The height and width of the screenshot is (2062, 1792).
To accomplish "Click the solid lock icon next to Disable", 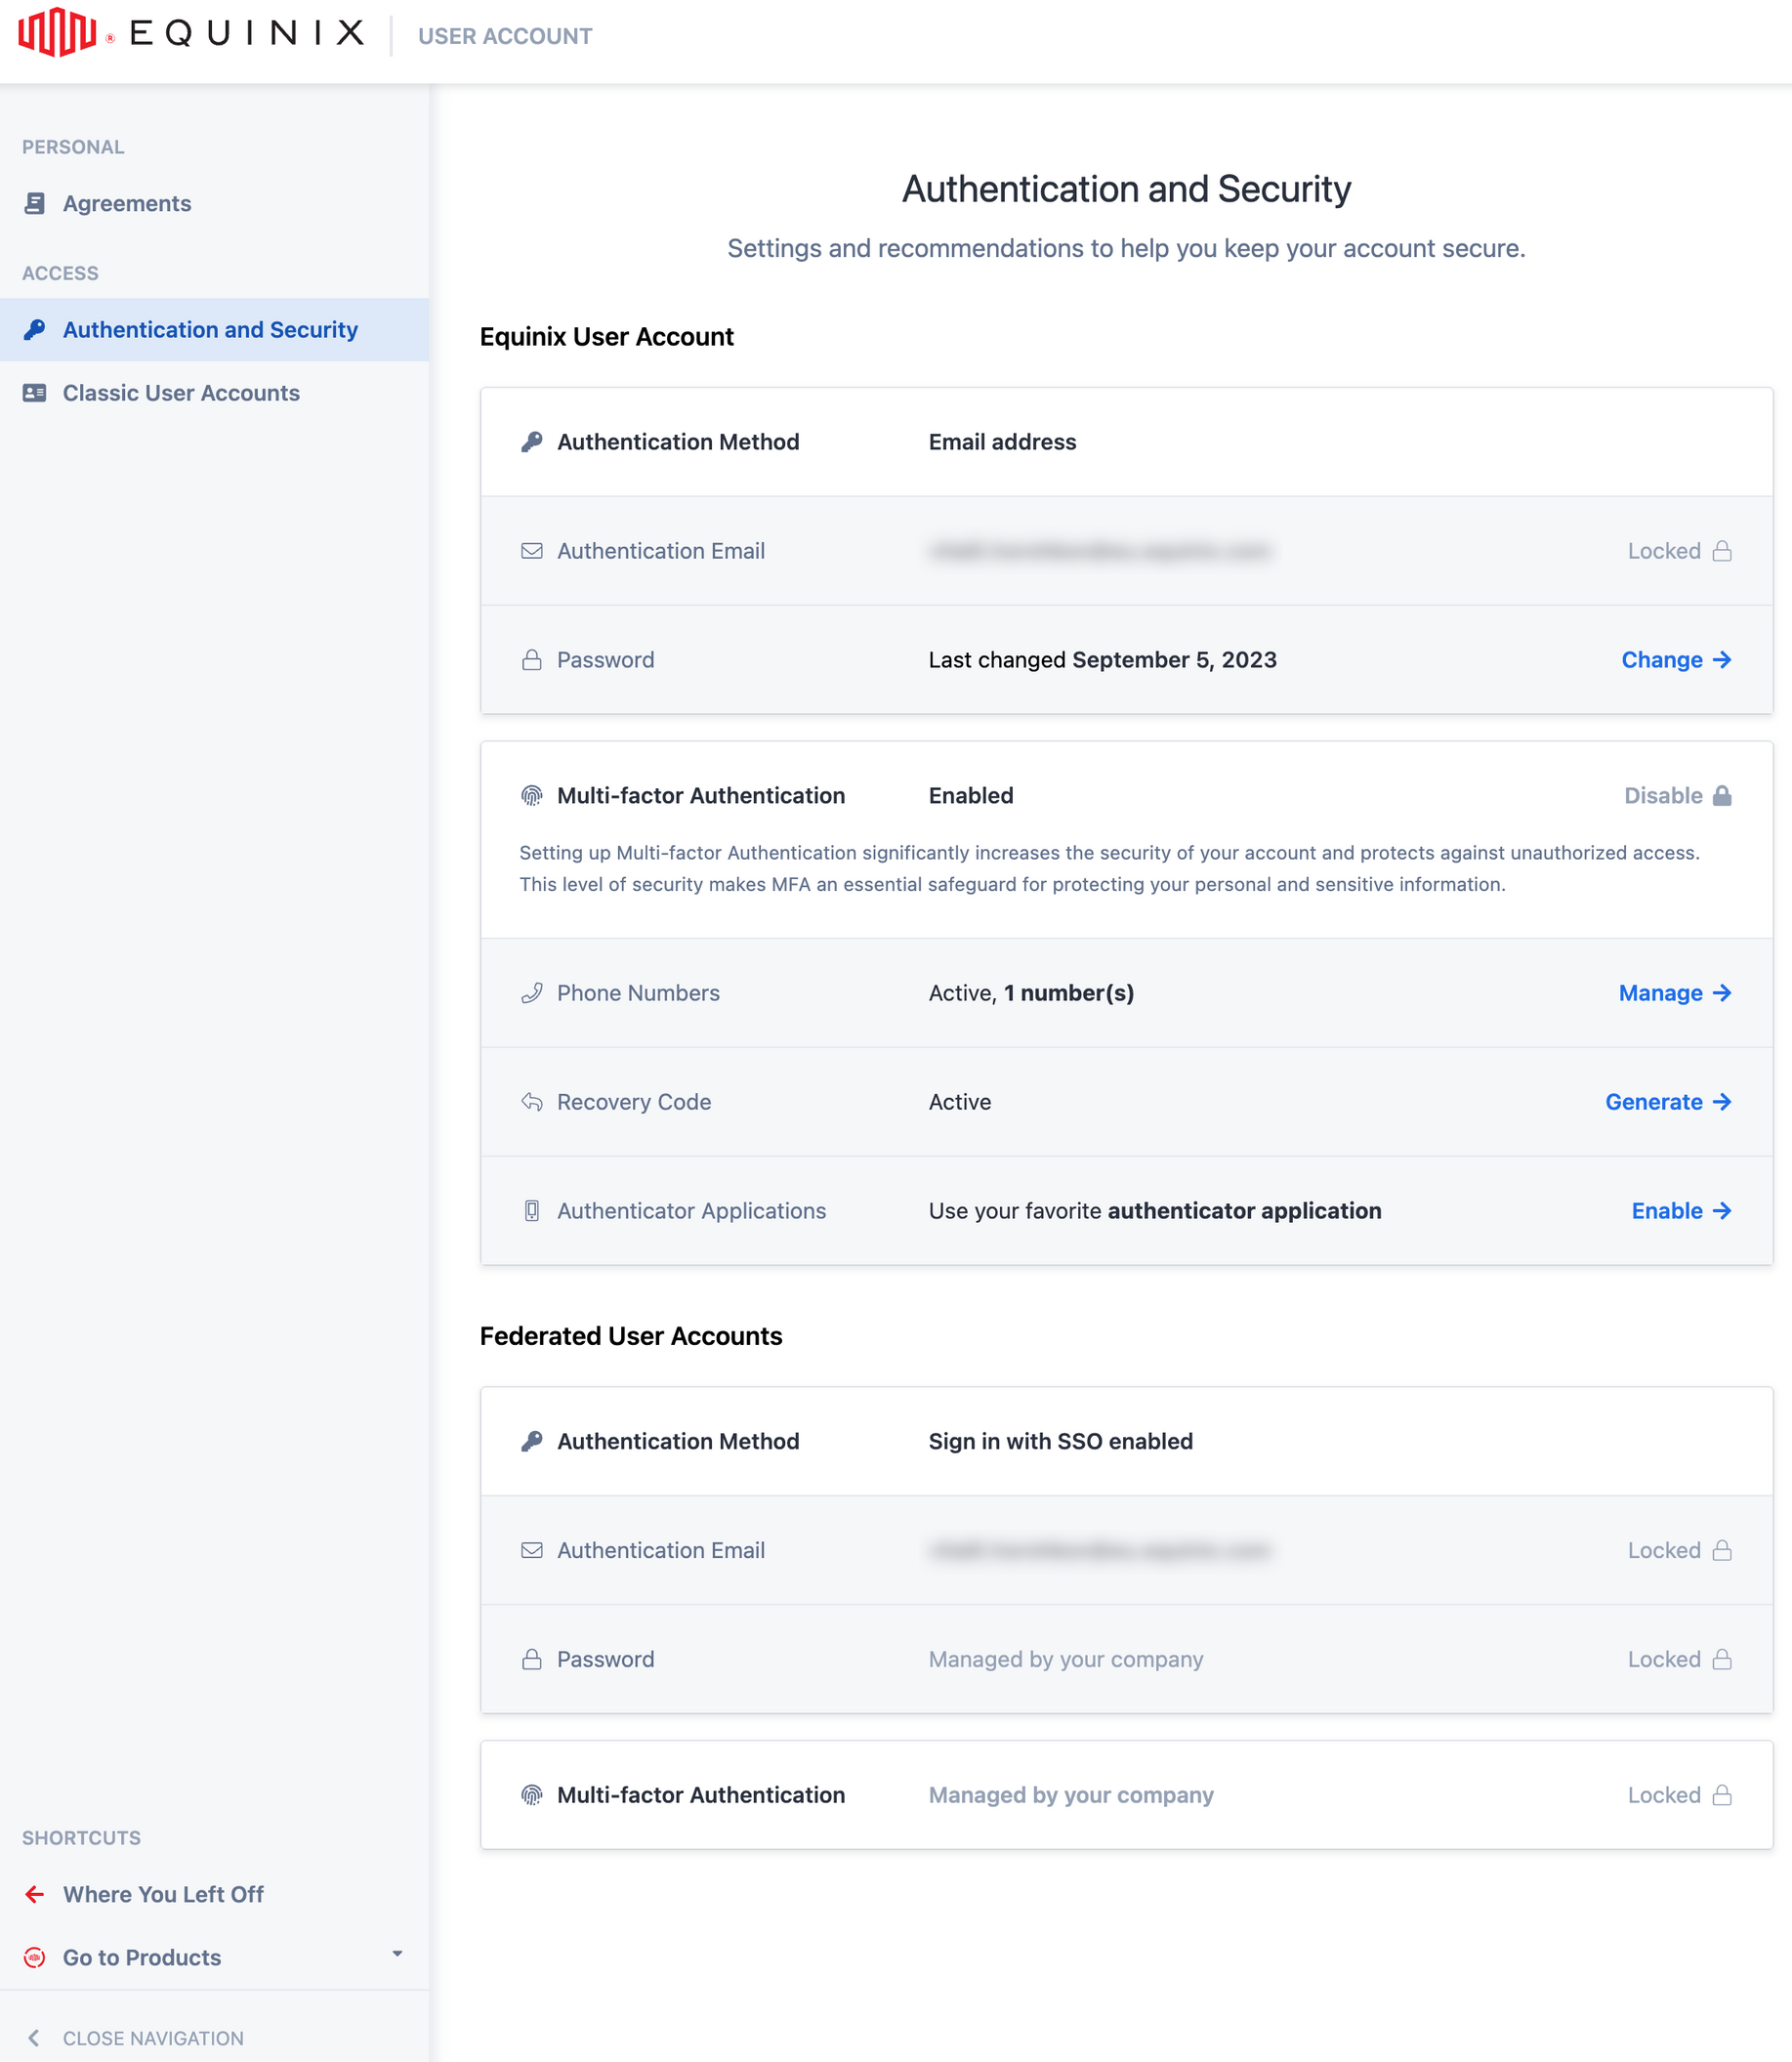I will [1722, 796].
